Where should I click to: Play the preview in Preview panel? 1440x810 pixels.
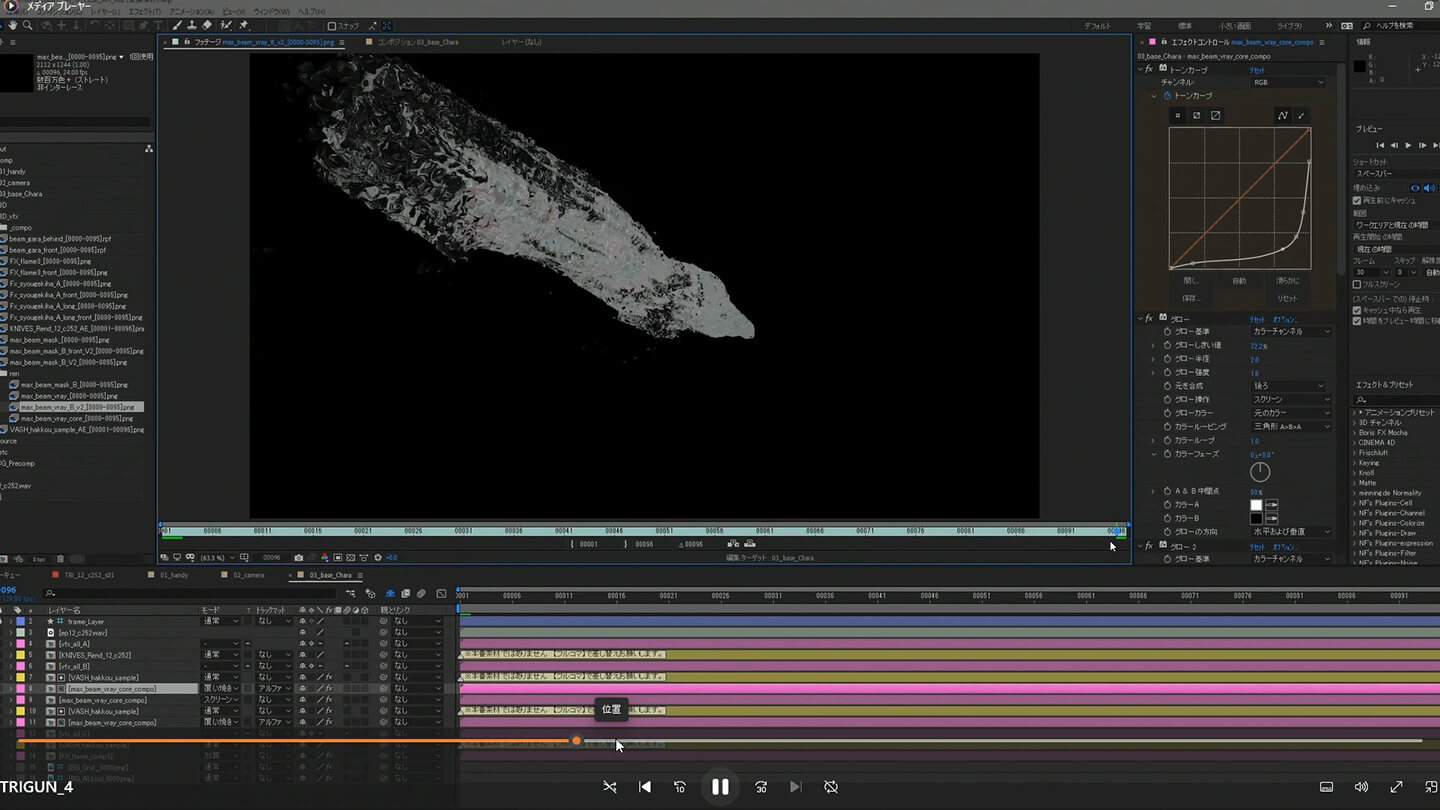coord(1409,146)
